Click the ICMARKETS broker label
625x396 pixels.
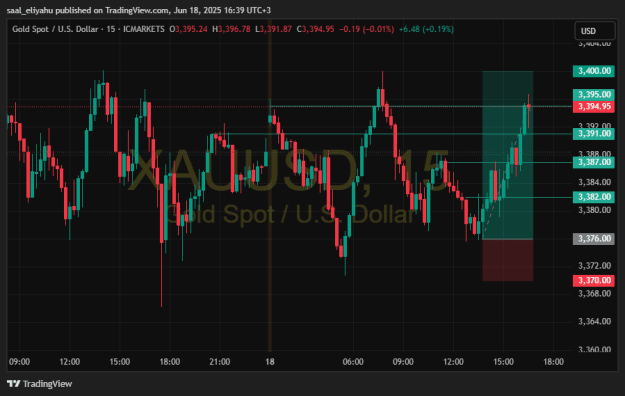point(143,29)
